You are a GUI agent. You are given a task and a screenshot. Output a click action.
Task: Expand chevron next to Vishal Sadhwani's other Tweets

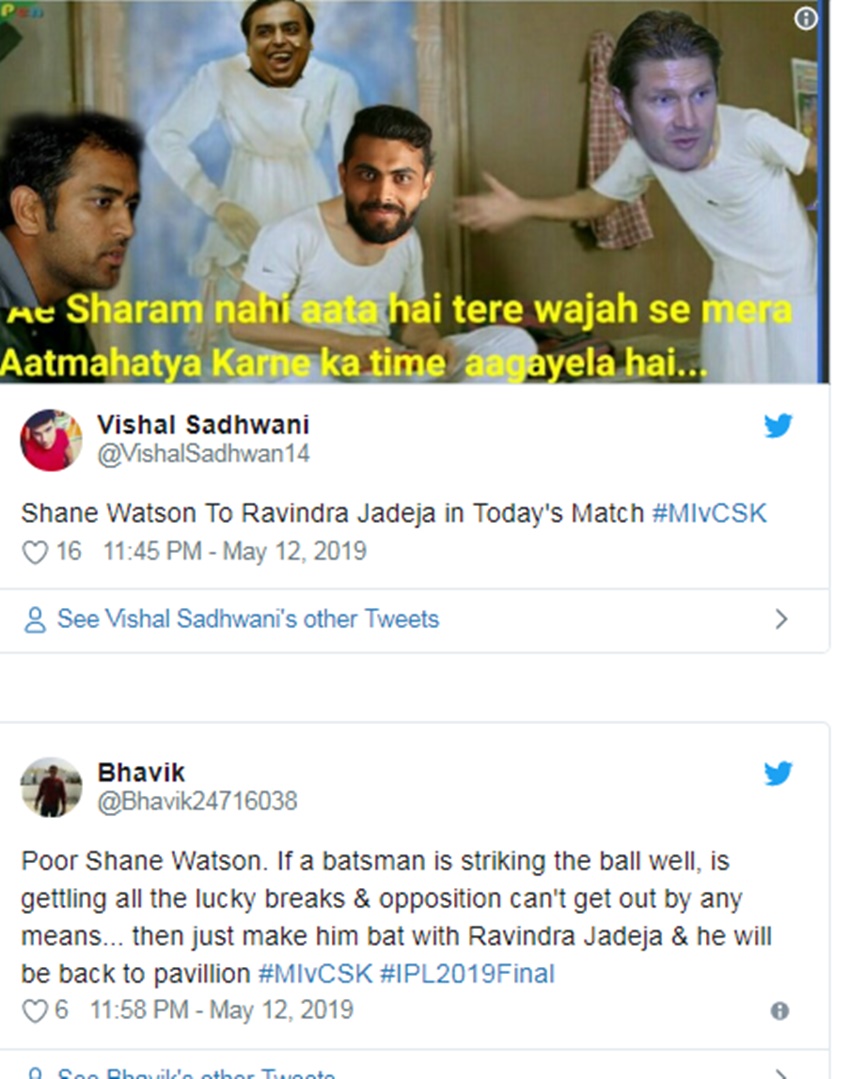pos(781,619)
